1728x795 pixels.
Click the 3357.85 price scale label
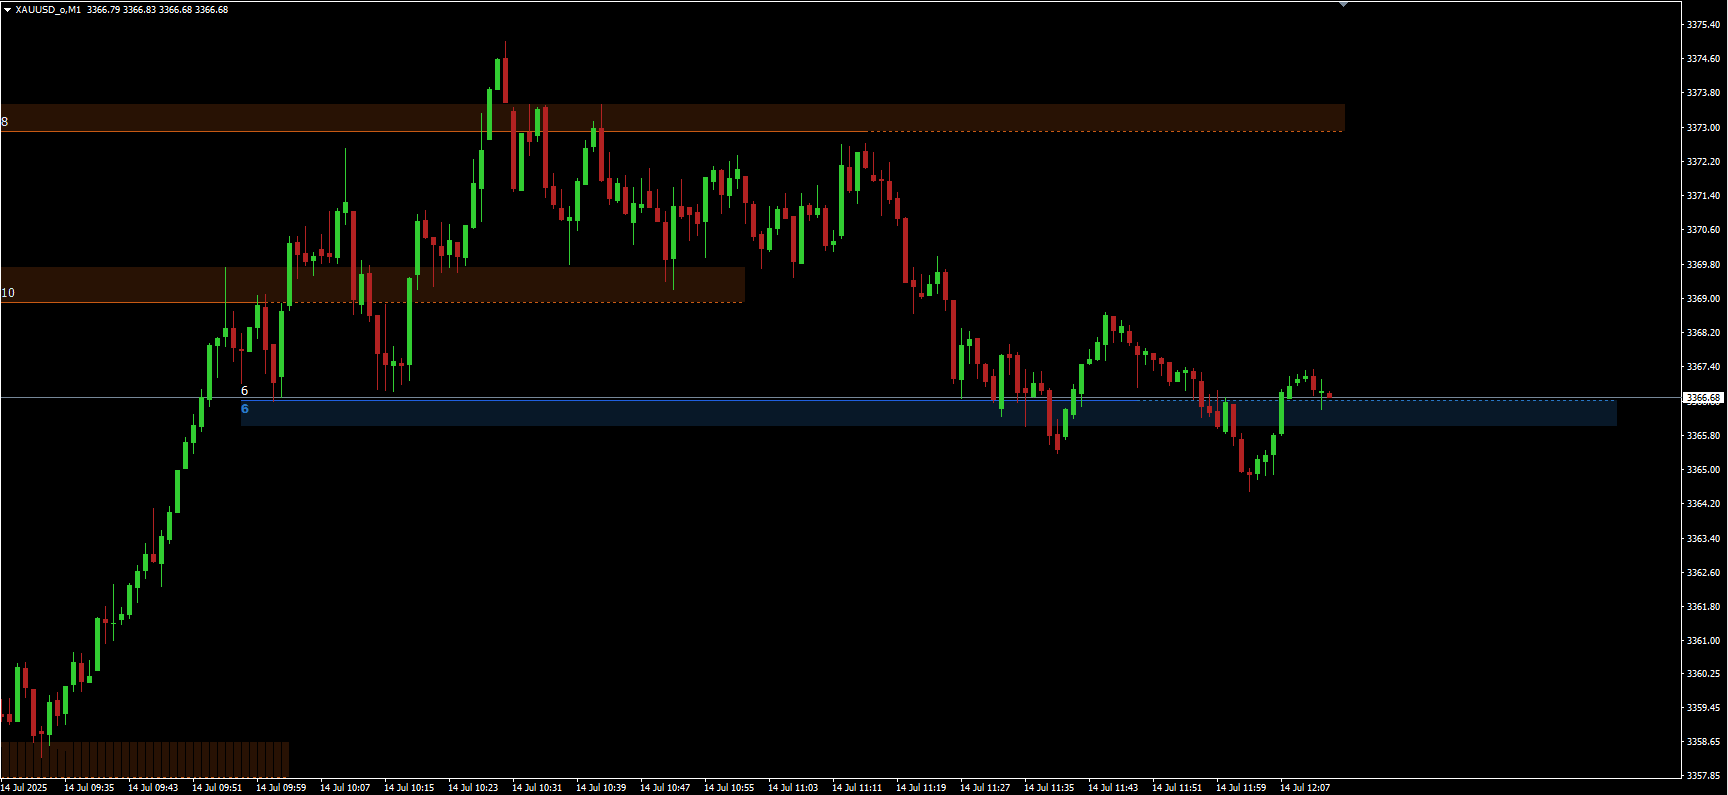1703,776
